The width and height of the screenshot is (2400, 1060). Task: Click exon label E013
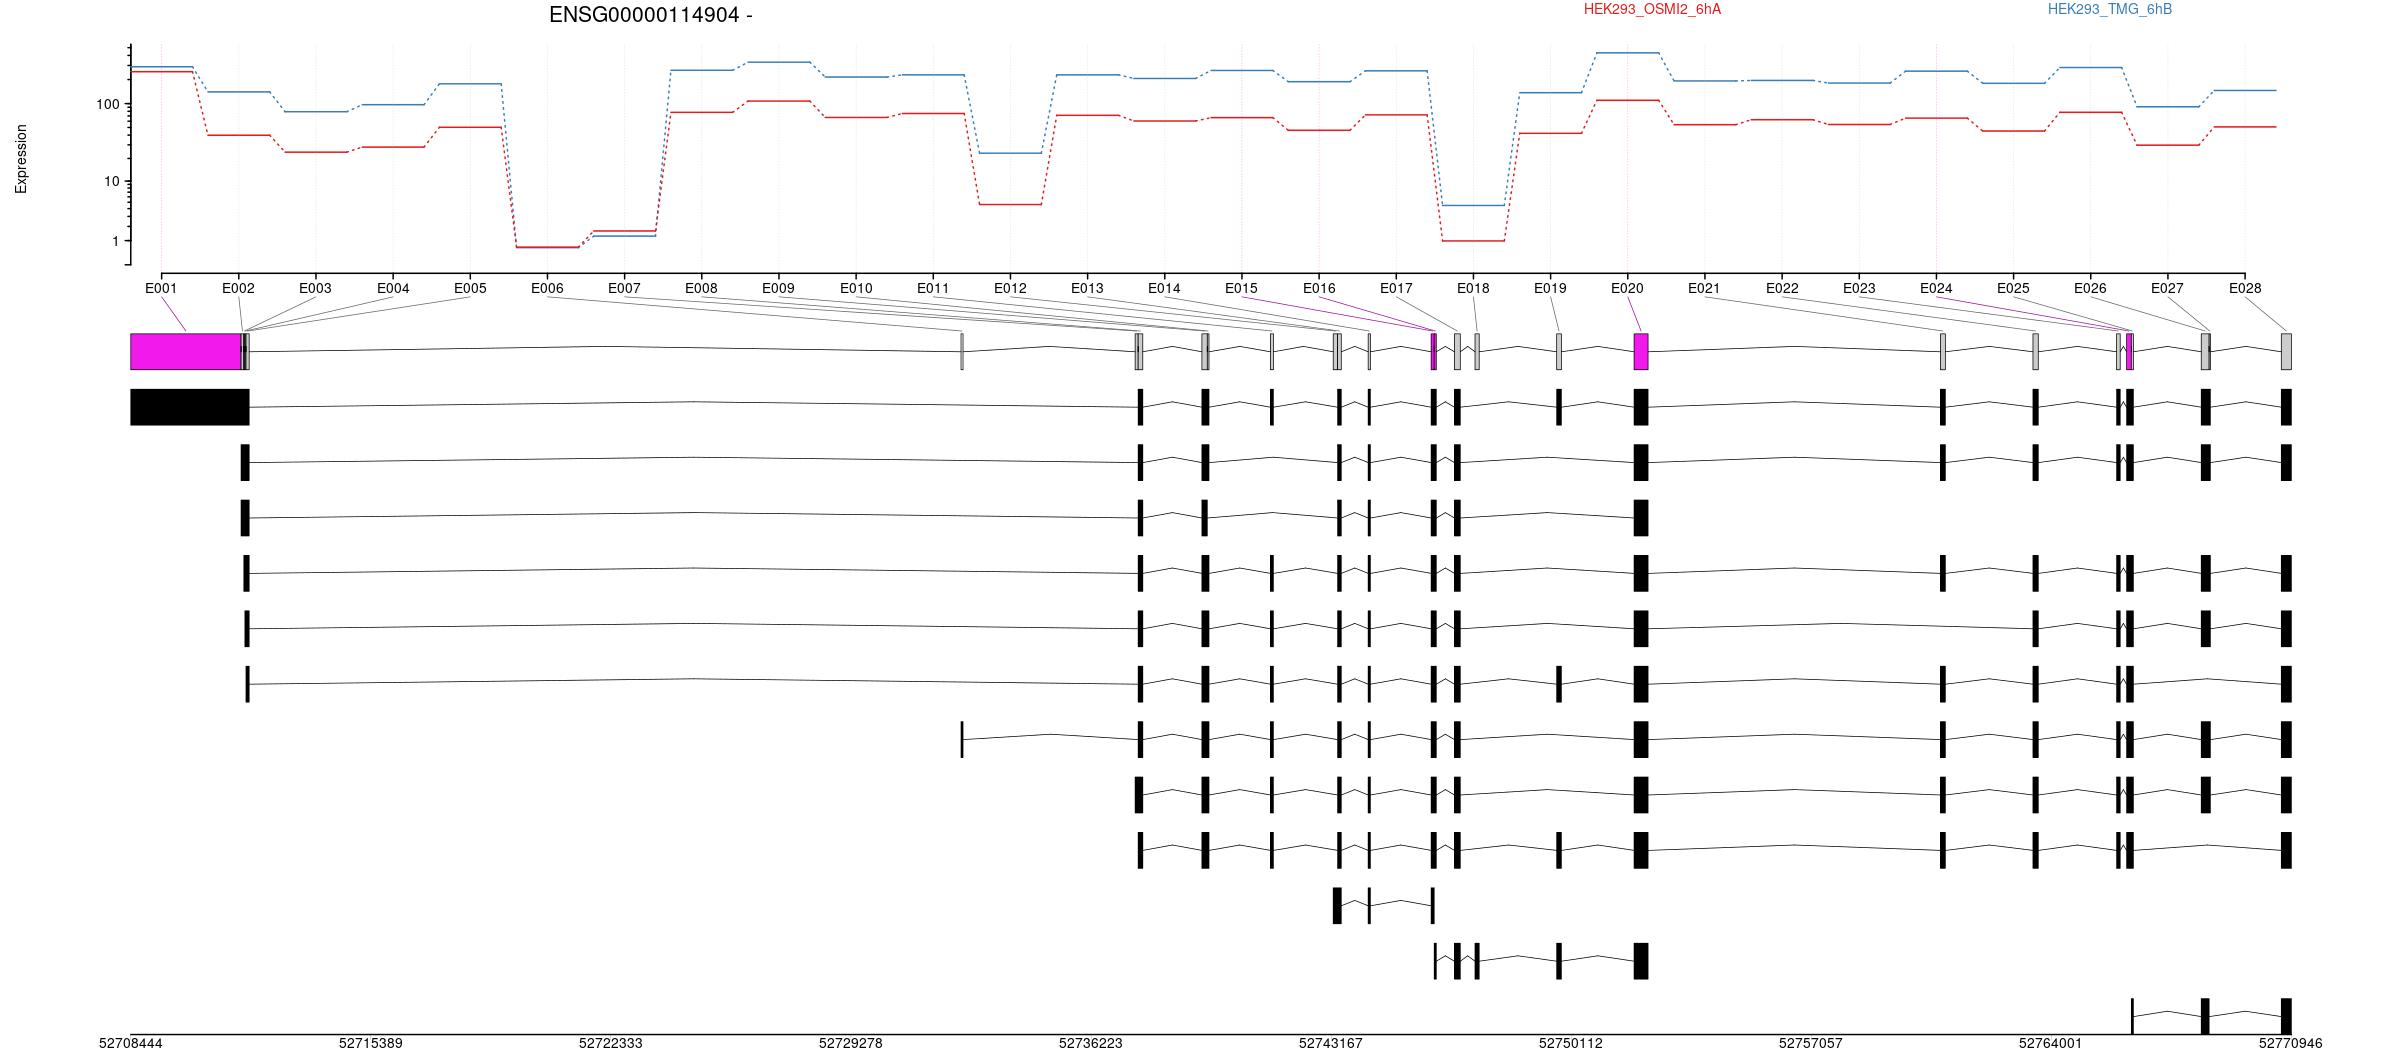click(1087, 288)
